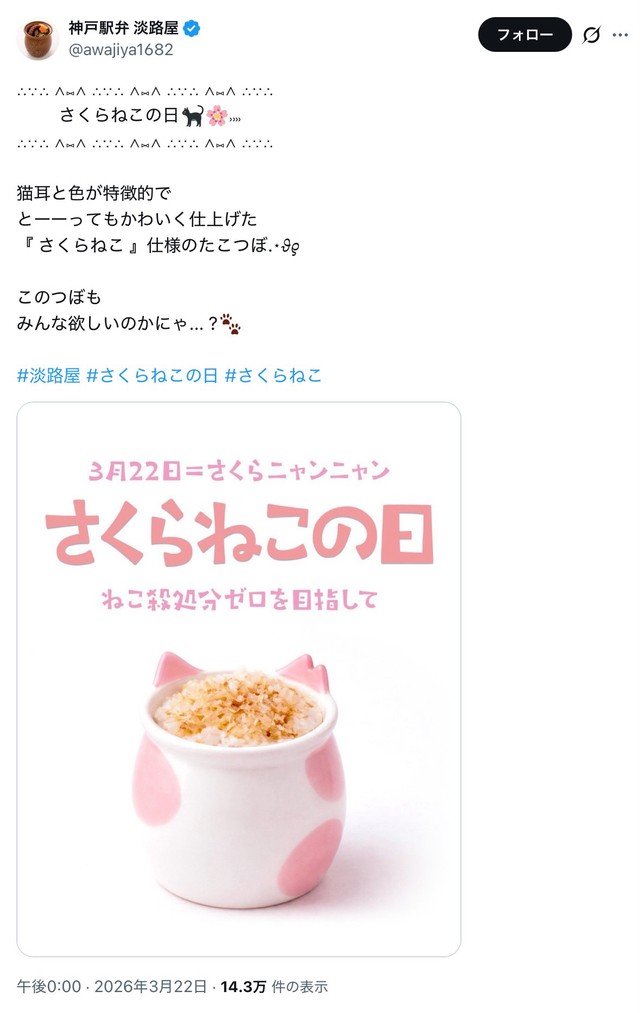Follow the account with フォロー button
The width and height of the screenshot is (640, 1013).
[x=524, y=34]
